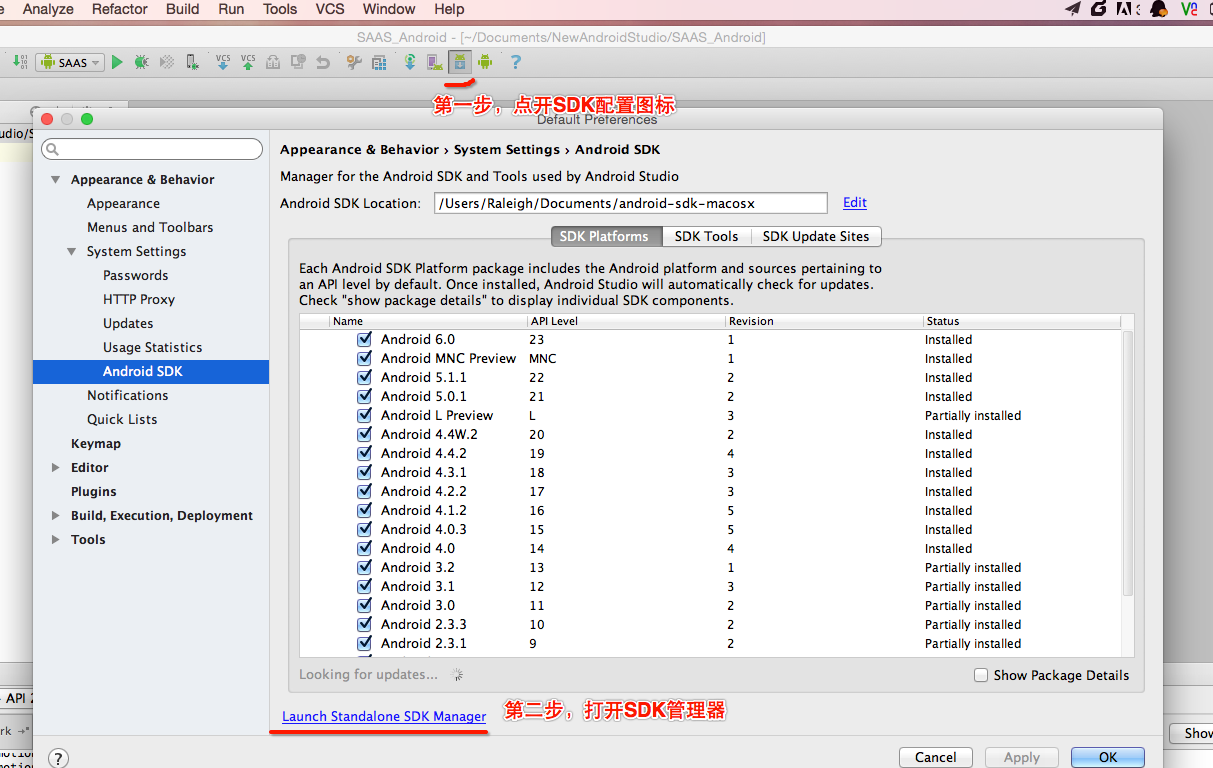Viewport: 1213px width, 768px height.
Task: Open Settings via the wrench icon
Action: (354, 62)
